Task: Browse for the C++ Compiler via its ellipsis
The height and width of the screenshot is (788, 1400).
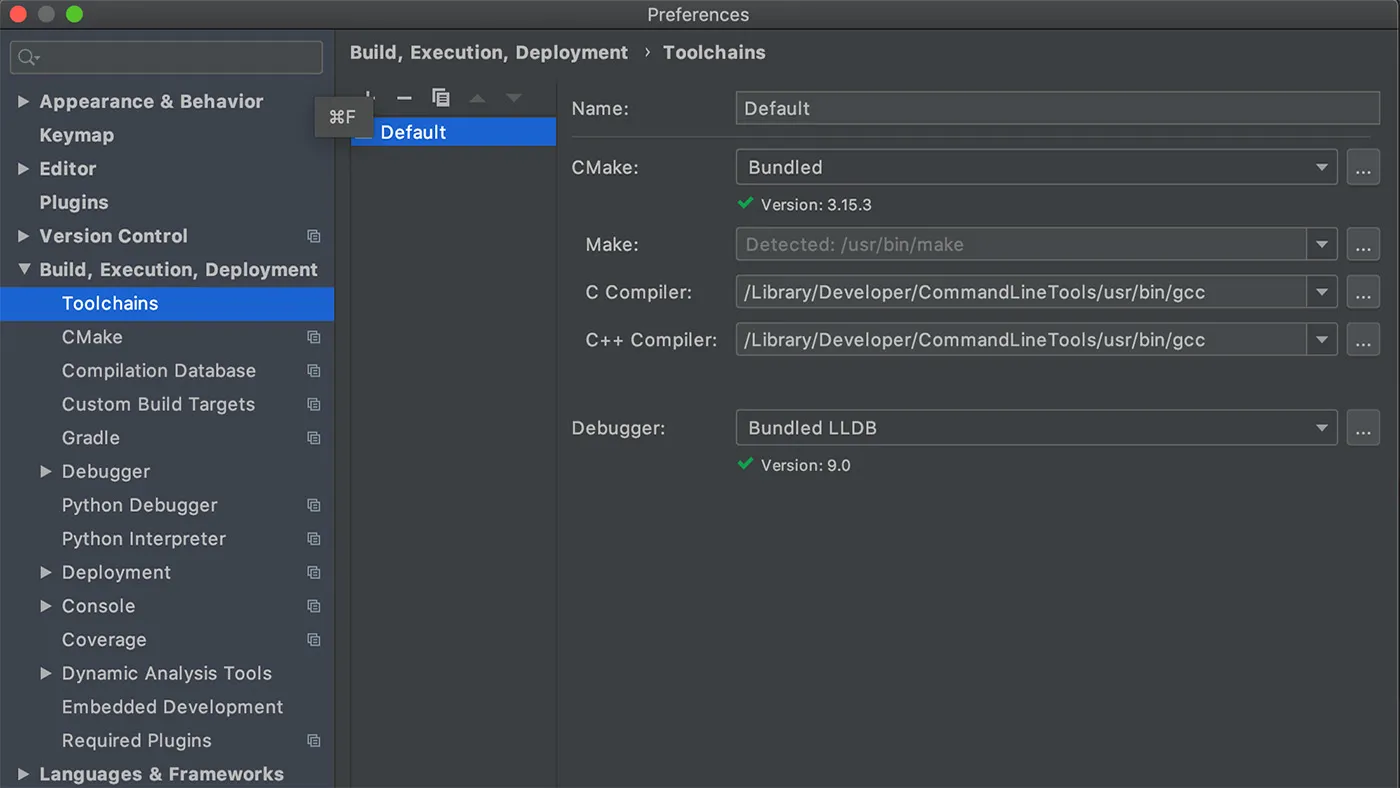Action: point(1363,339)
